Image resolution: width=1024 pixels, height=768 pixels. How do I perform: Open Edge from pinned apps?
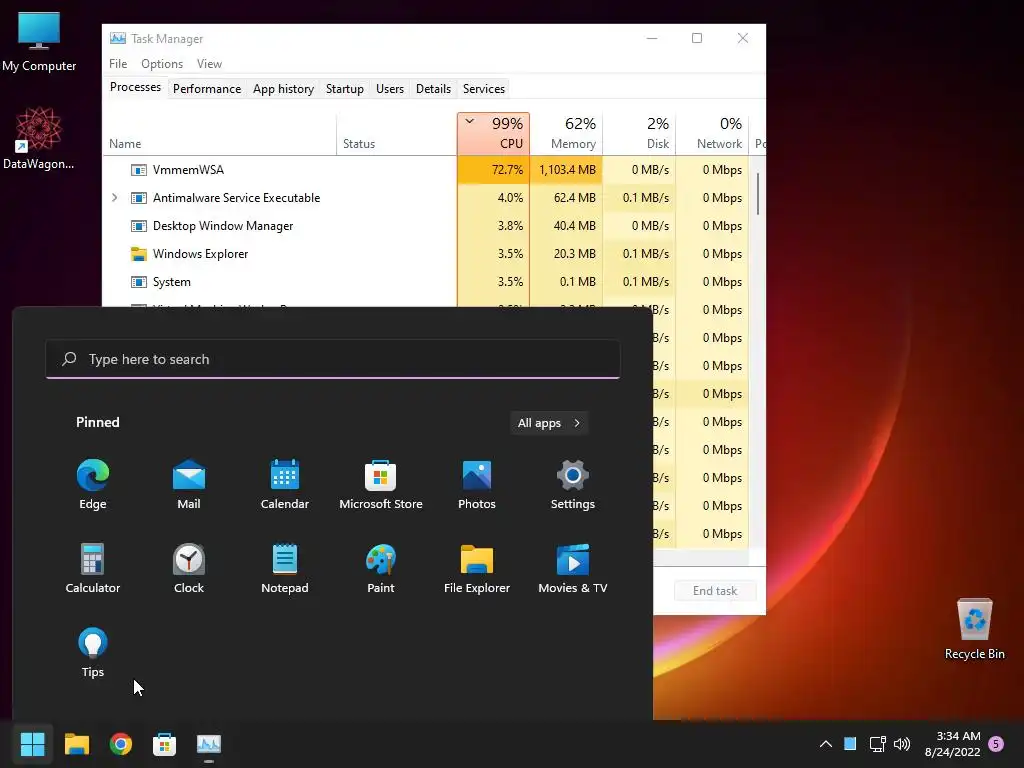click(x=93, y=484)
